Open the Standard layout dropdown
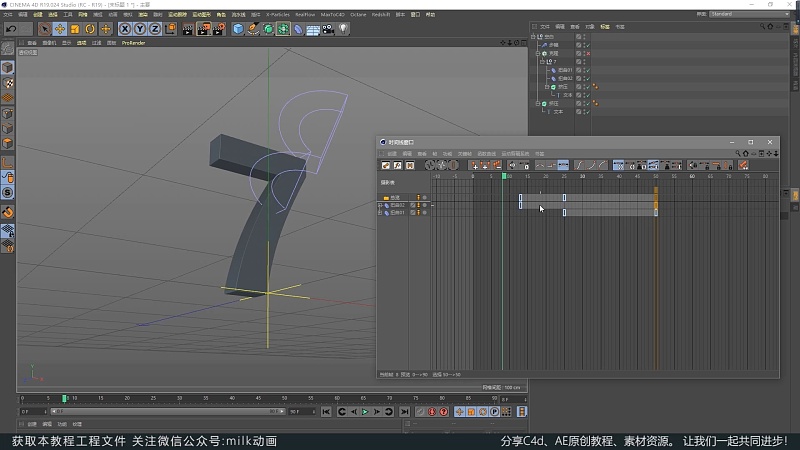 (x=749, y=14)
